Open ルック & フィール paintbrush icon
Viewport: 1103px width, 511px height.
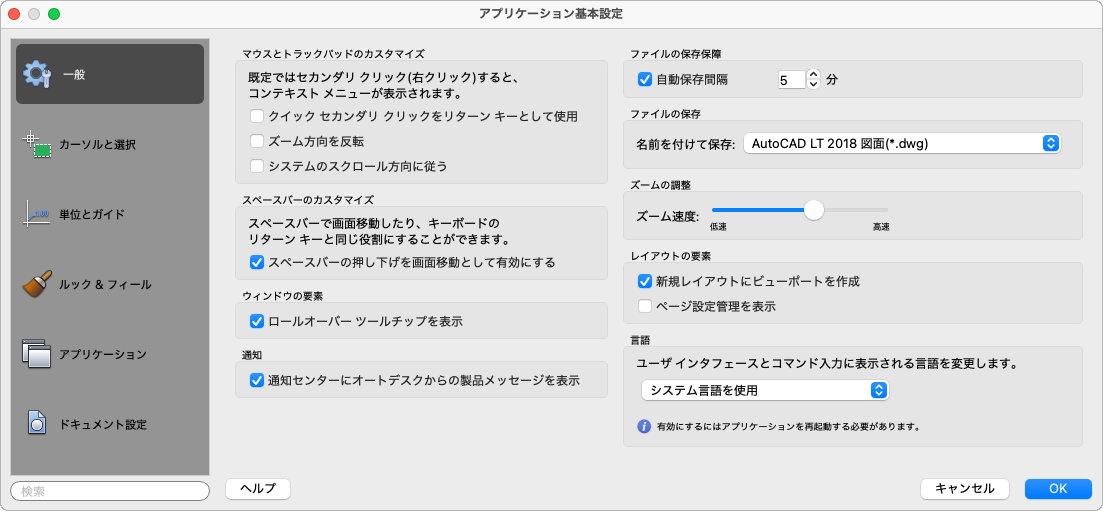point(37,284)
